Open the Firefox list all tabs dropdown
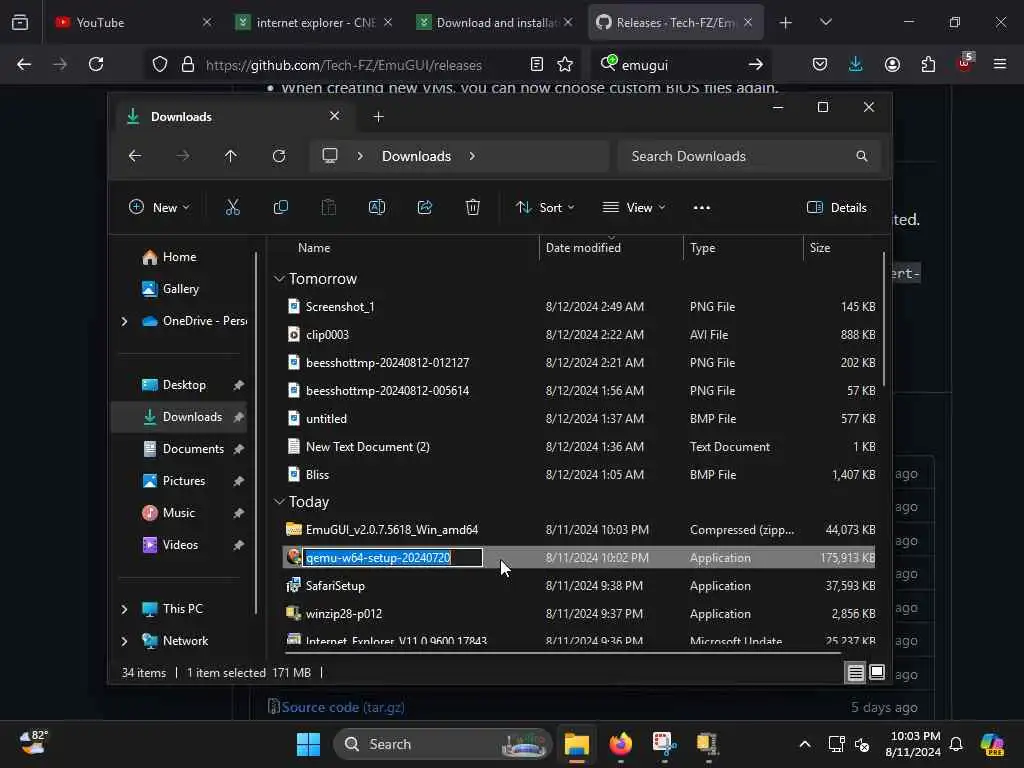Image resolution: width=1024 pixels, height=768 pixels. tap(825, 22)
